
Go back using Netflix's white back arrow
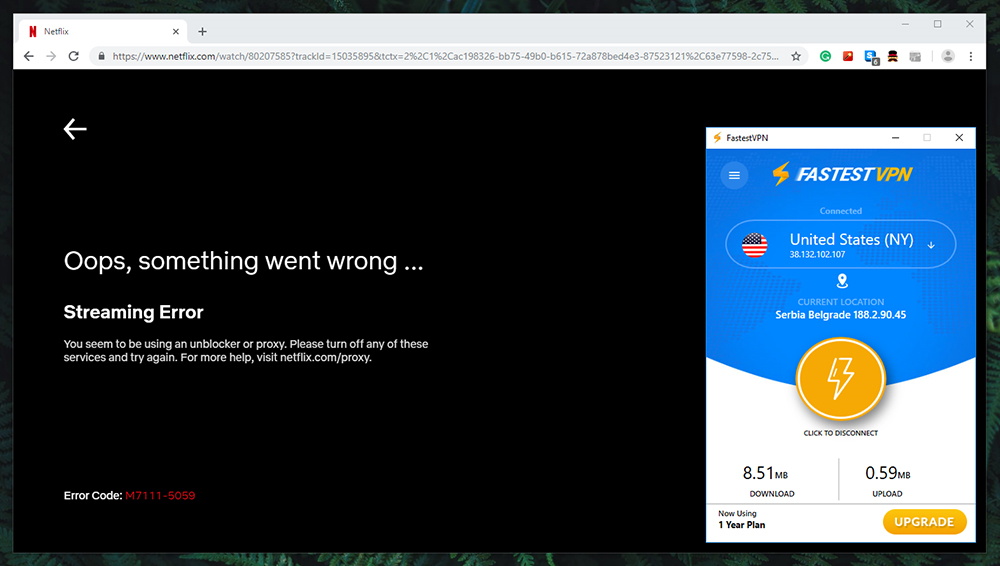[x=75, y=129]
